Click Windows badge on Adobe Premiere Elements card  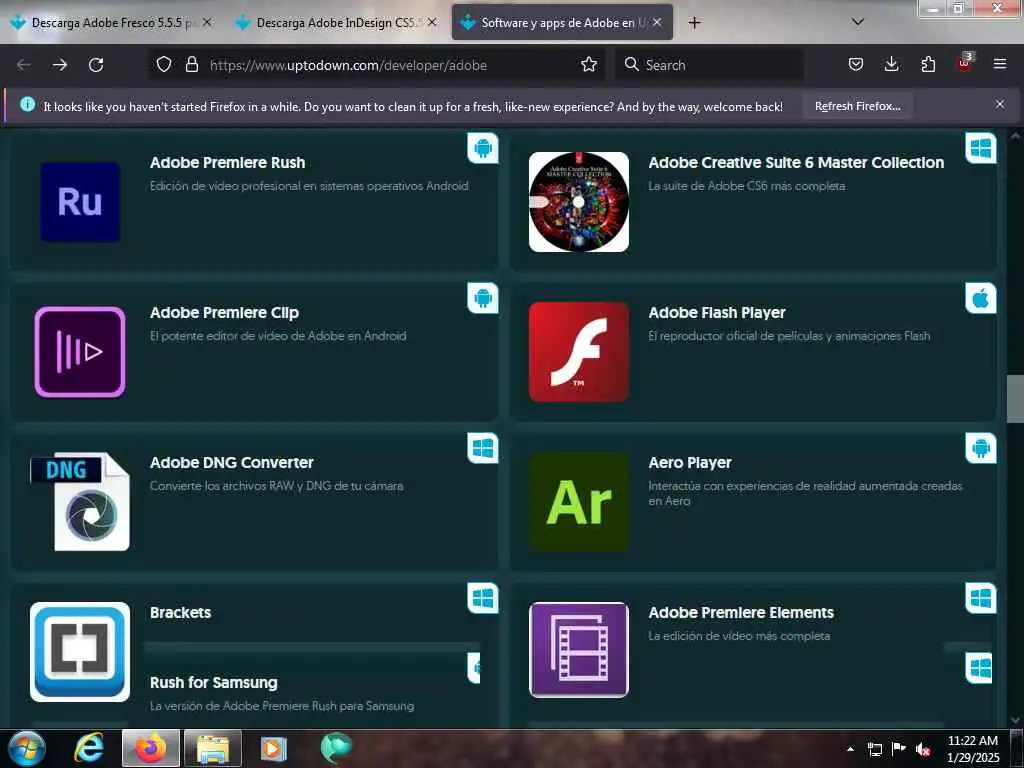(x=981, y=598)
